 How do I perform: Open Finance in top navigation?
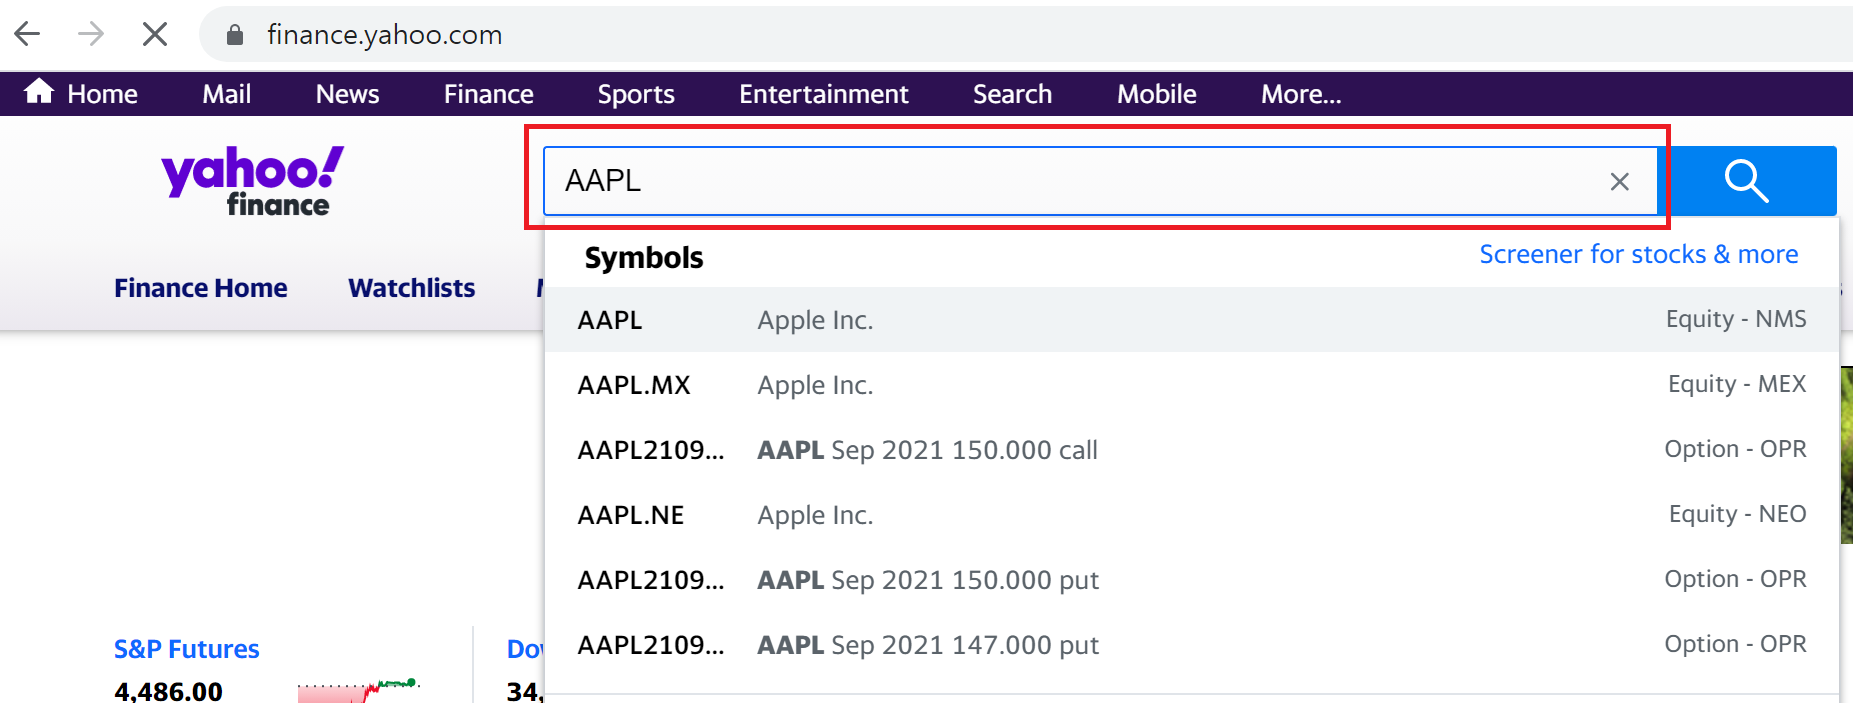tap(488, 94)
